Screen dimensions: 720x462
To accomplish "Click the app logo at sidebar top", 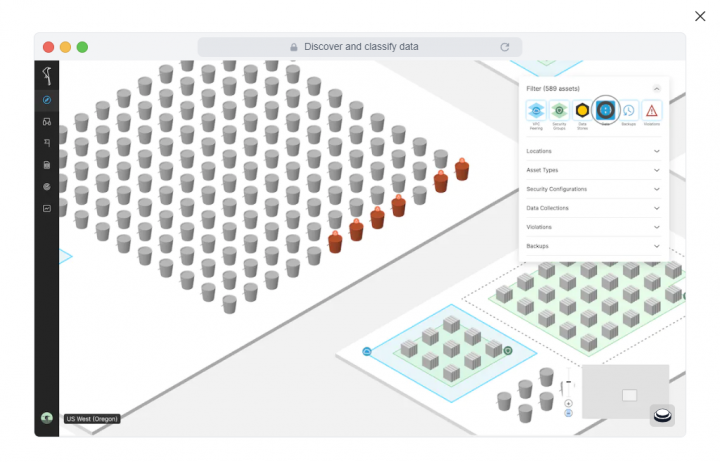I will coord(46,75).
